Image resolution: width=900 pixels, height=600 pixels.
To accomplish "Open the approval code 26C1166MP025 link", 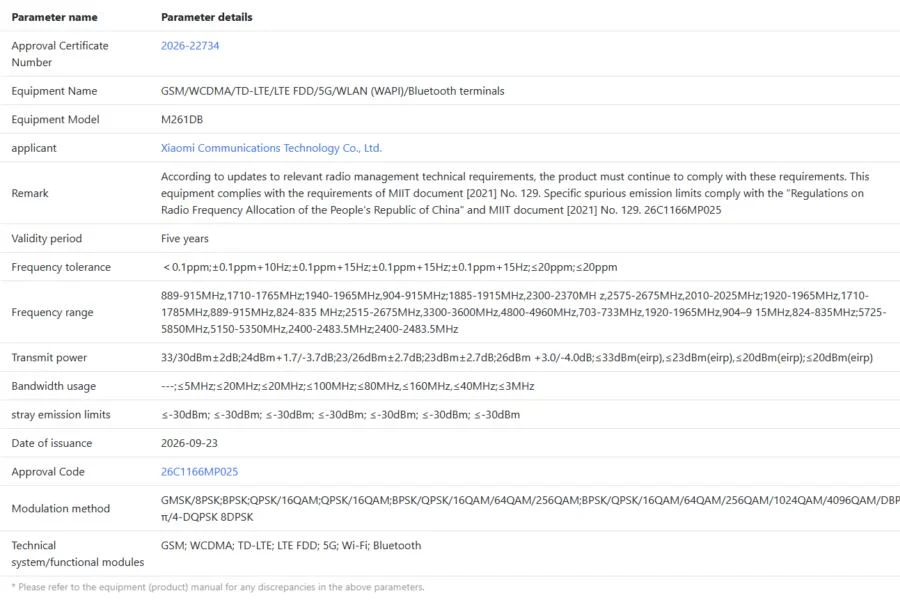I will click(x=199, y=472).
